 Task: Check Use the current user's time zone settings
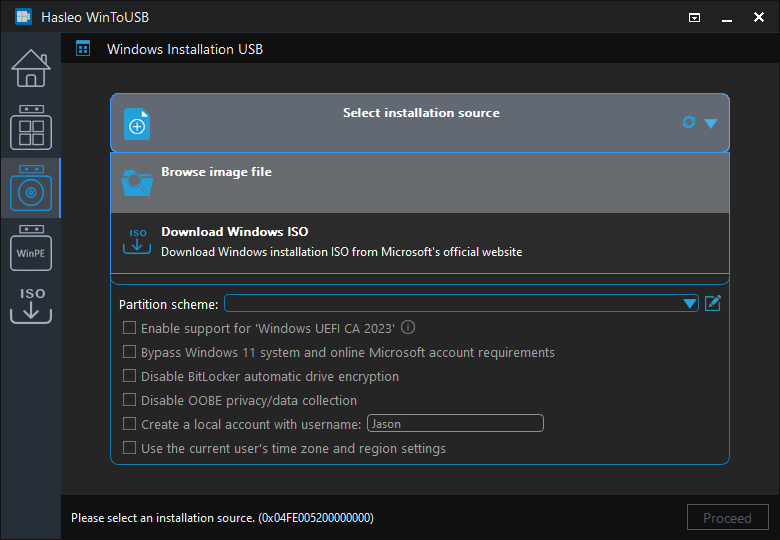point(129,448)
